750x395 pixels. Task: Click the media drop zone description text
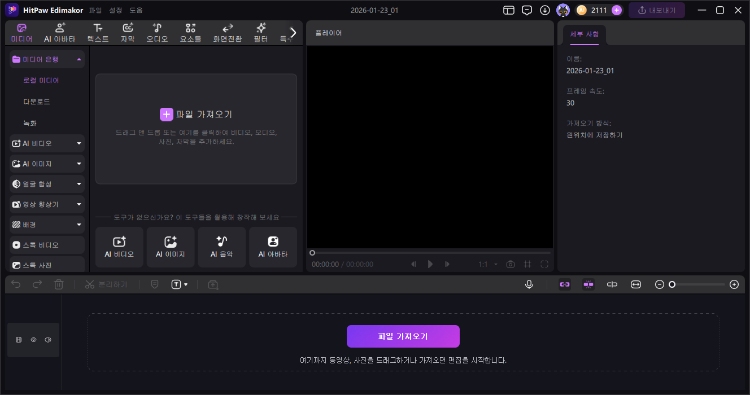pos(196,137)
